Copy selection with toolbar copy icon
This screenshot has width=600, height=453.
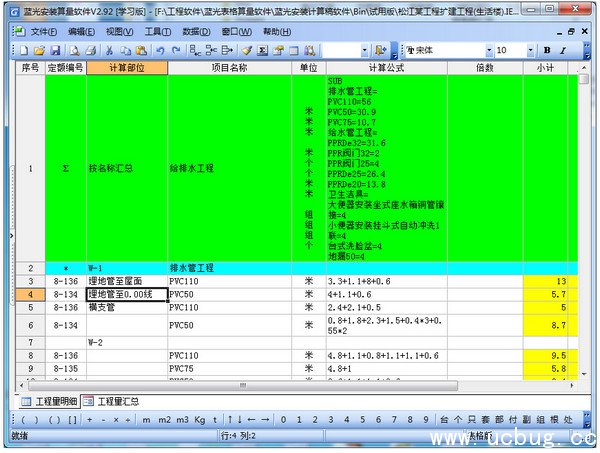126,51
